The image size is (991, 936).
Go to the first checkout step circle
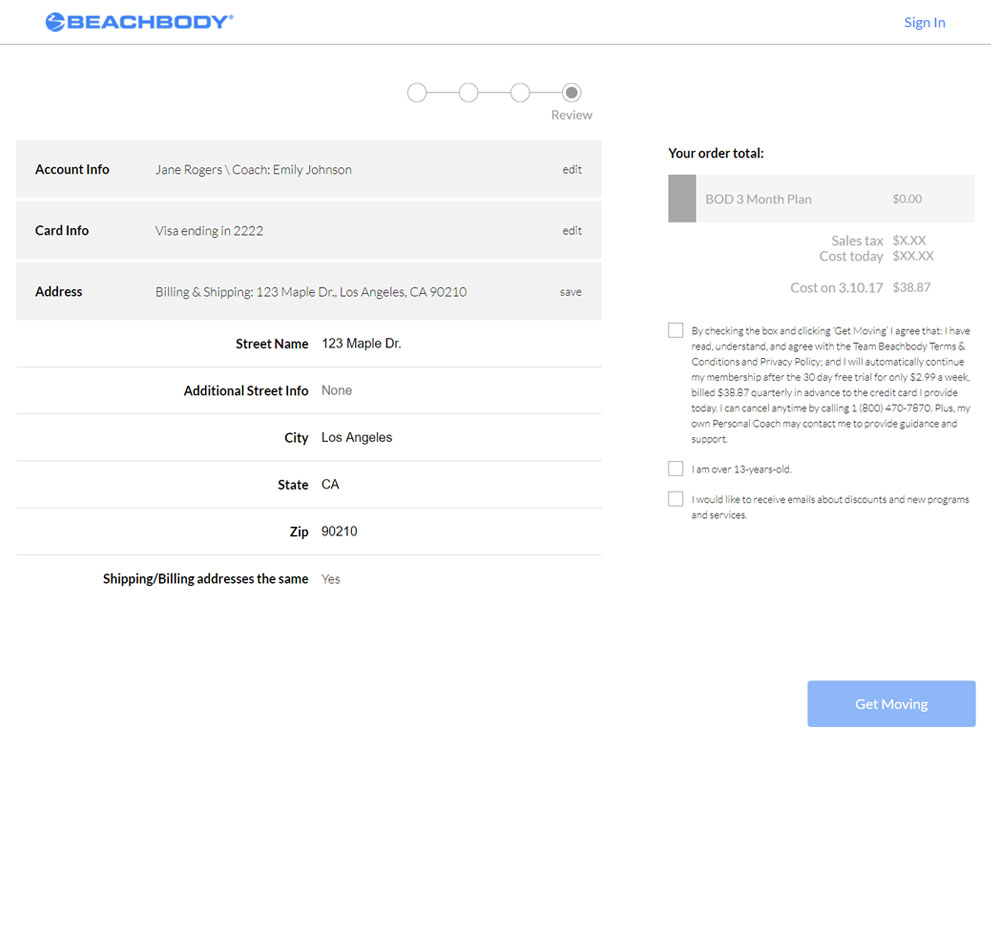(417, 92)
